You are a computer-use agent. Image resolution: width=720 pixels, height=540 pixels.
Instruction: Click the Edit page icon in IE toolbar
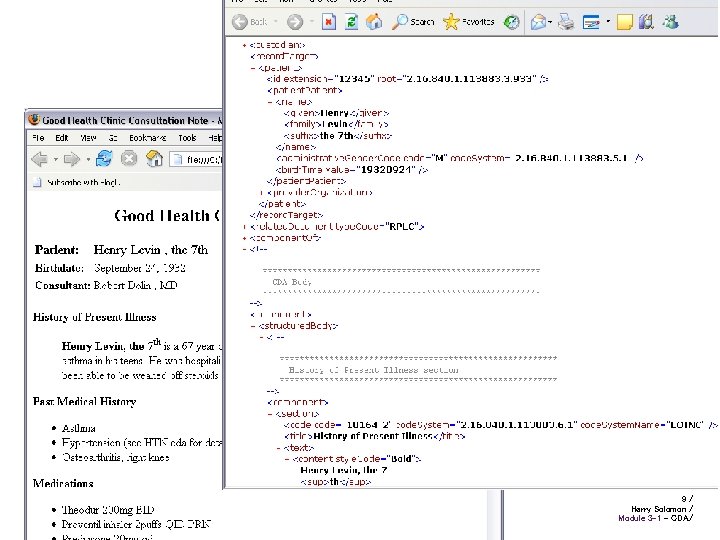(x=591, y=22)
